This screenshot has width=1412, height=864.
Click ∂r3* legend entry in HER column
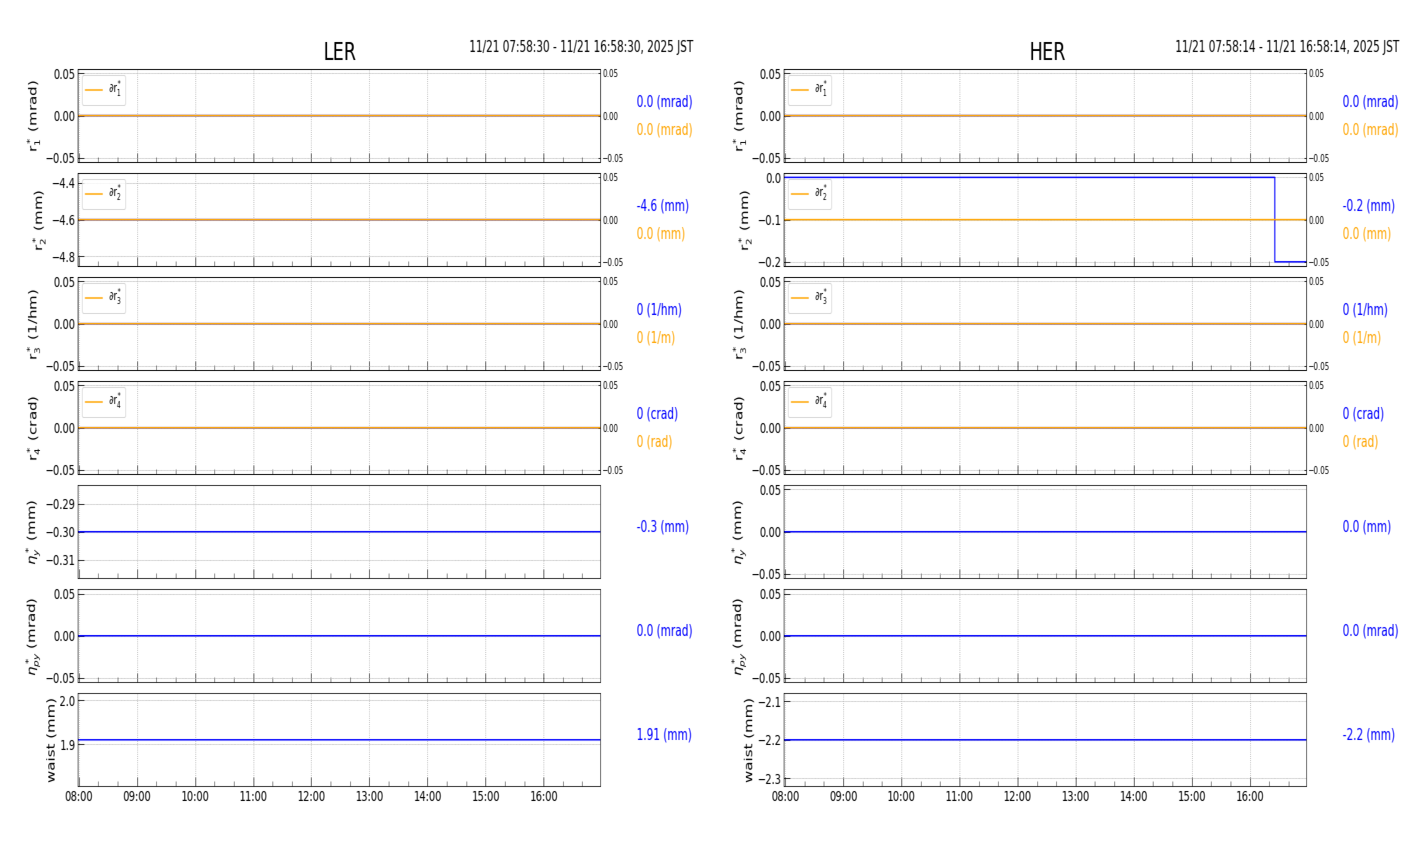coord(810,298)
